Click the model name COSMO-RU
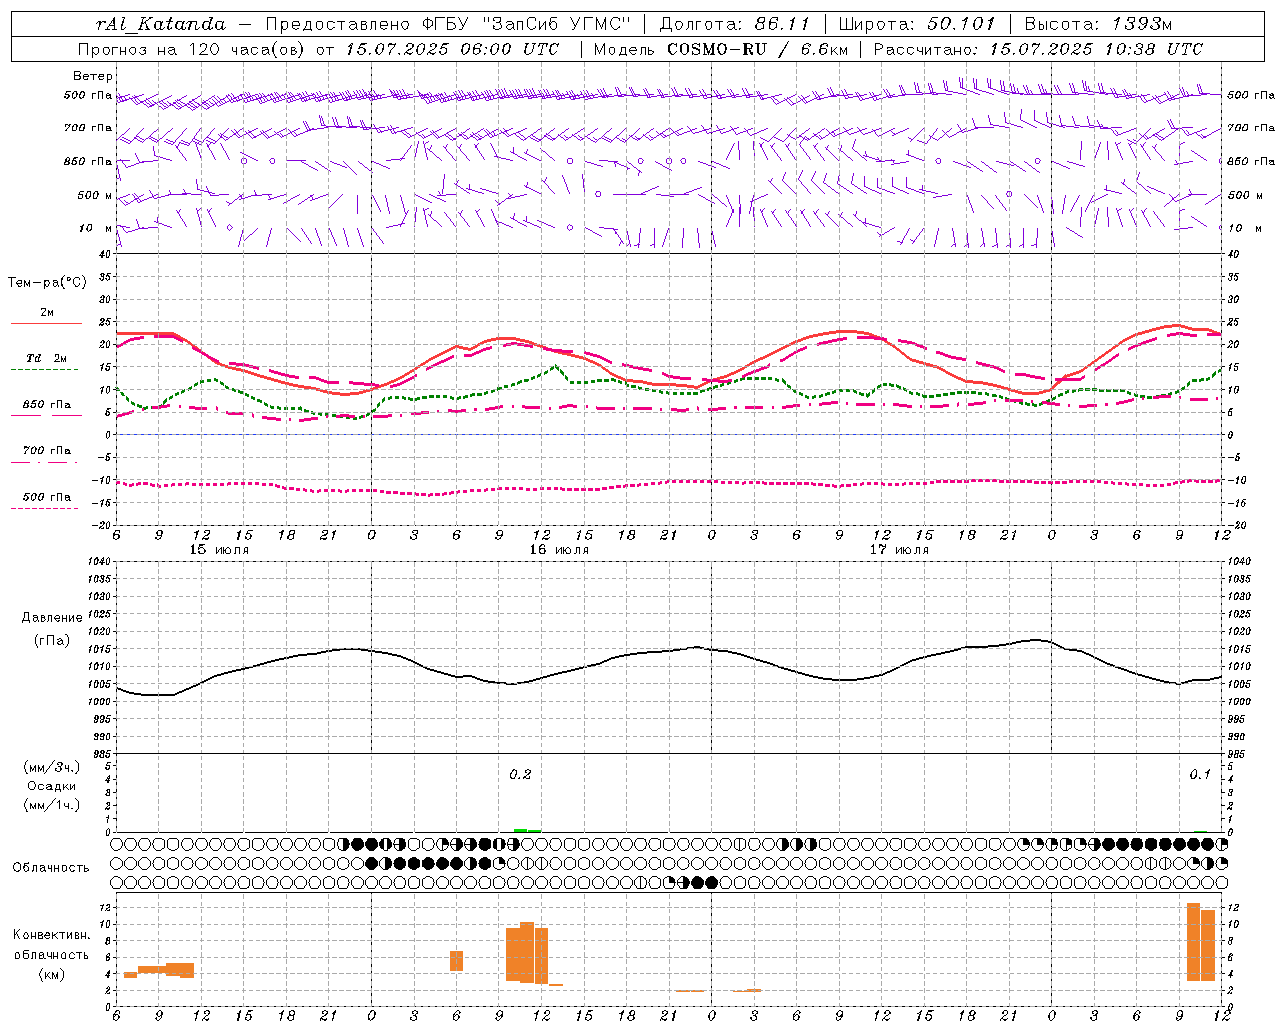 [x=716, y=49]
